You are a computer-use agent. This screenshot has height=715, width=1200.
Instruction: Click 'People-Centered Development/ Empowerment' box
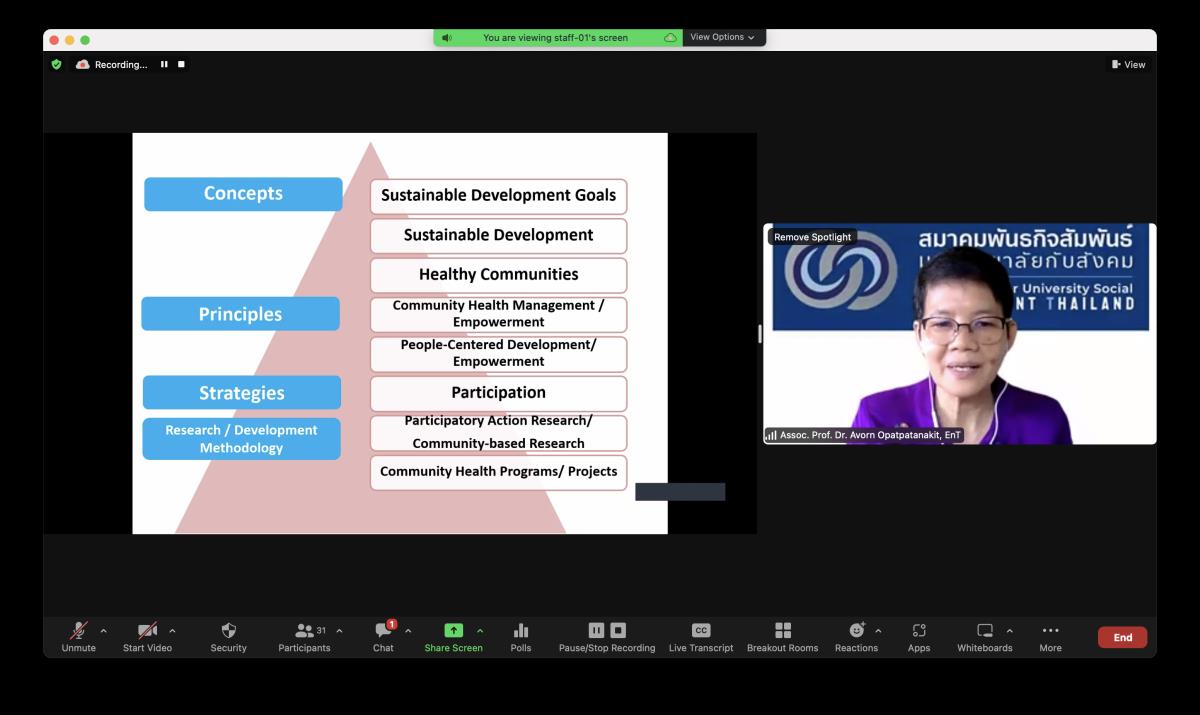[x=498, y=353]
